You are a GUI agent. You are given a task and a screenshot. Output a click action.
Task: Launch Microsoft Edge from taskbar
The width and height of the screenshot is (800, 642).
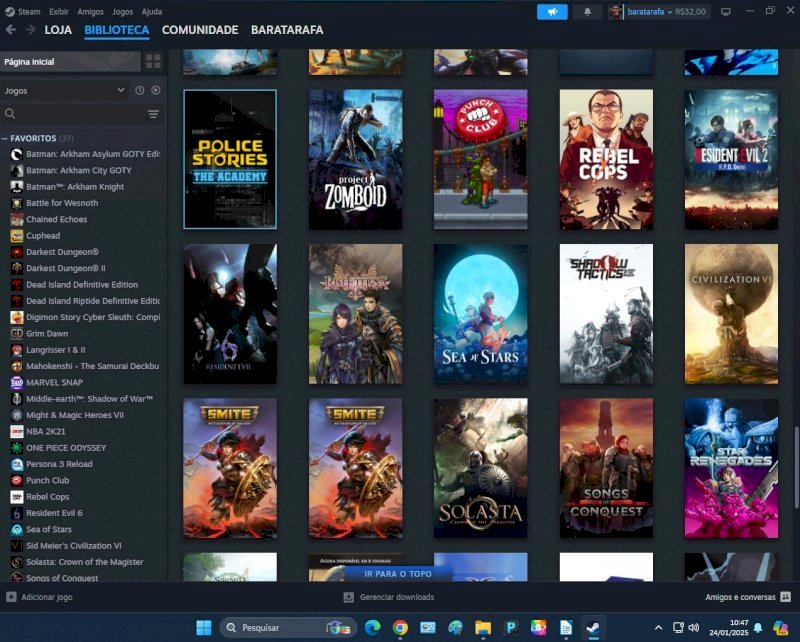pos(372,627)
